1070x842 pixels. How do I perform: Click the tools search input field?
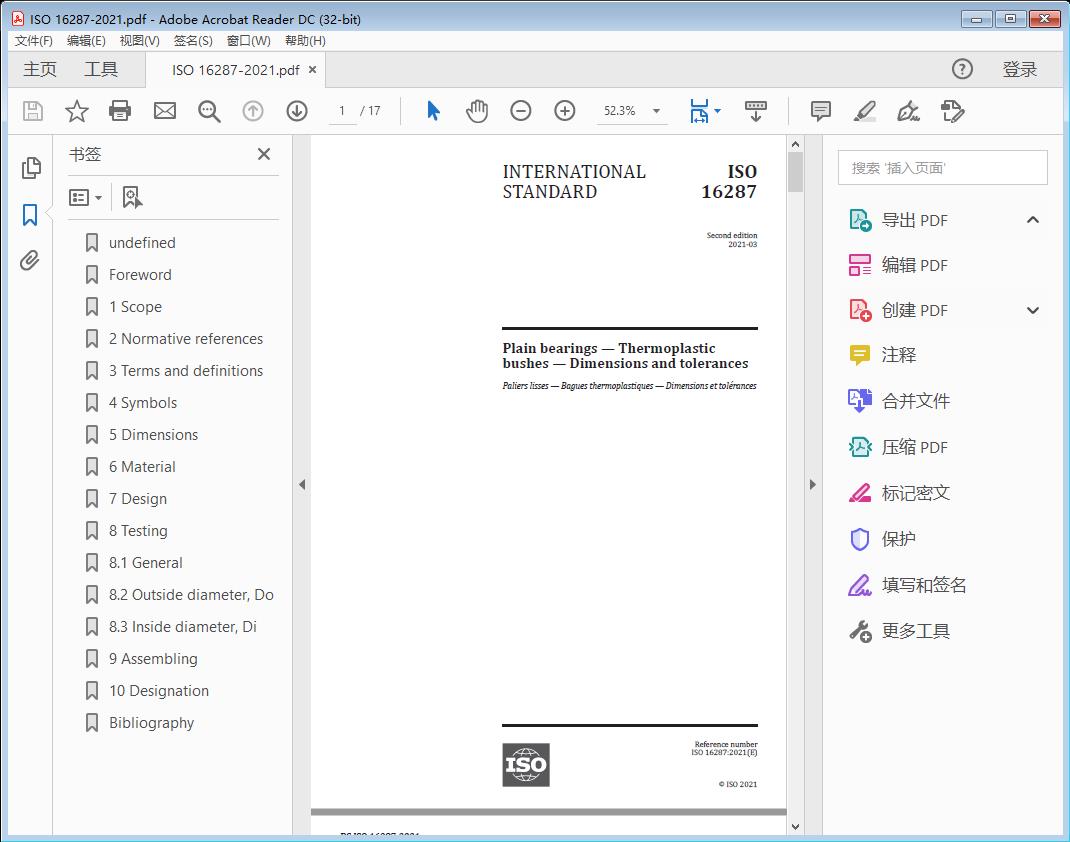942,168
